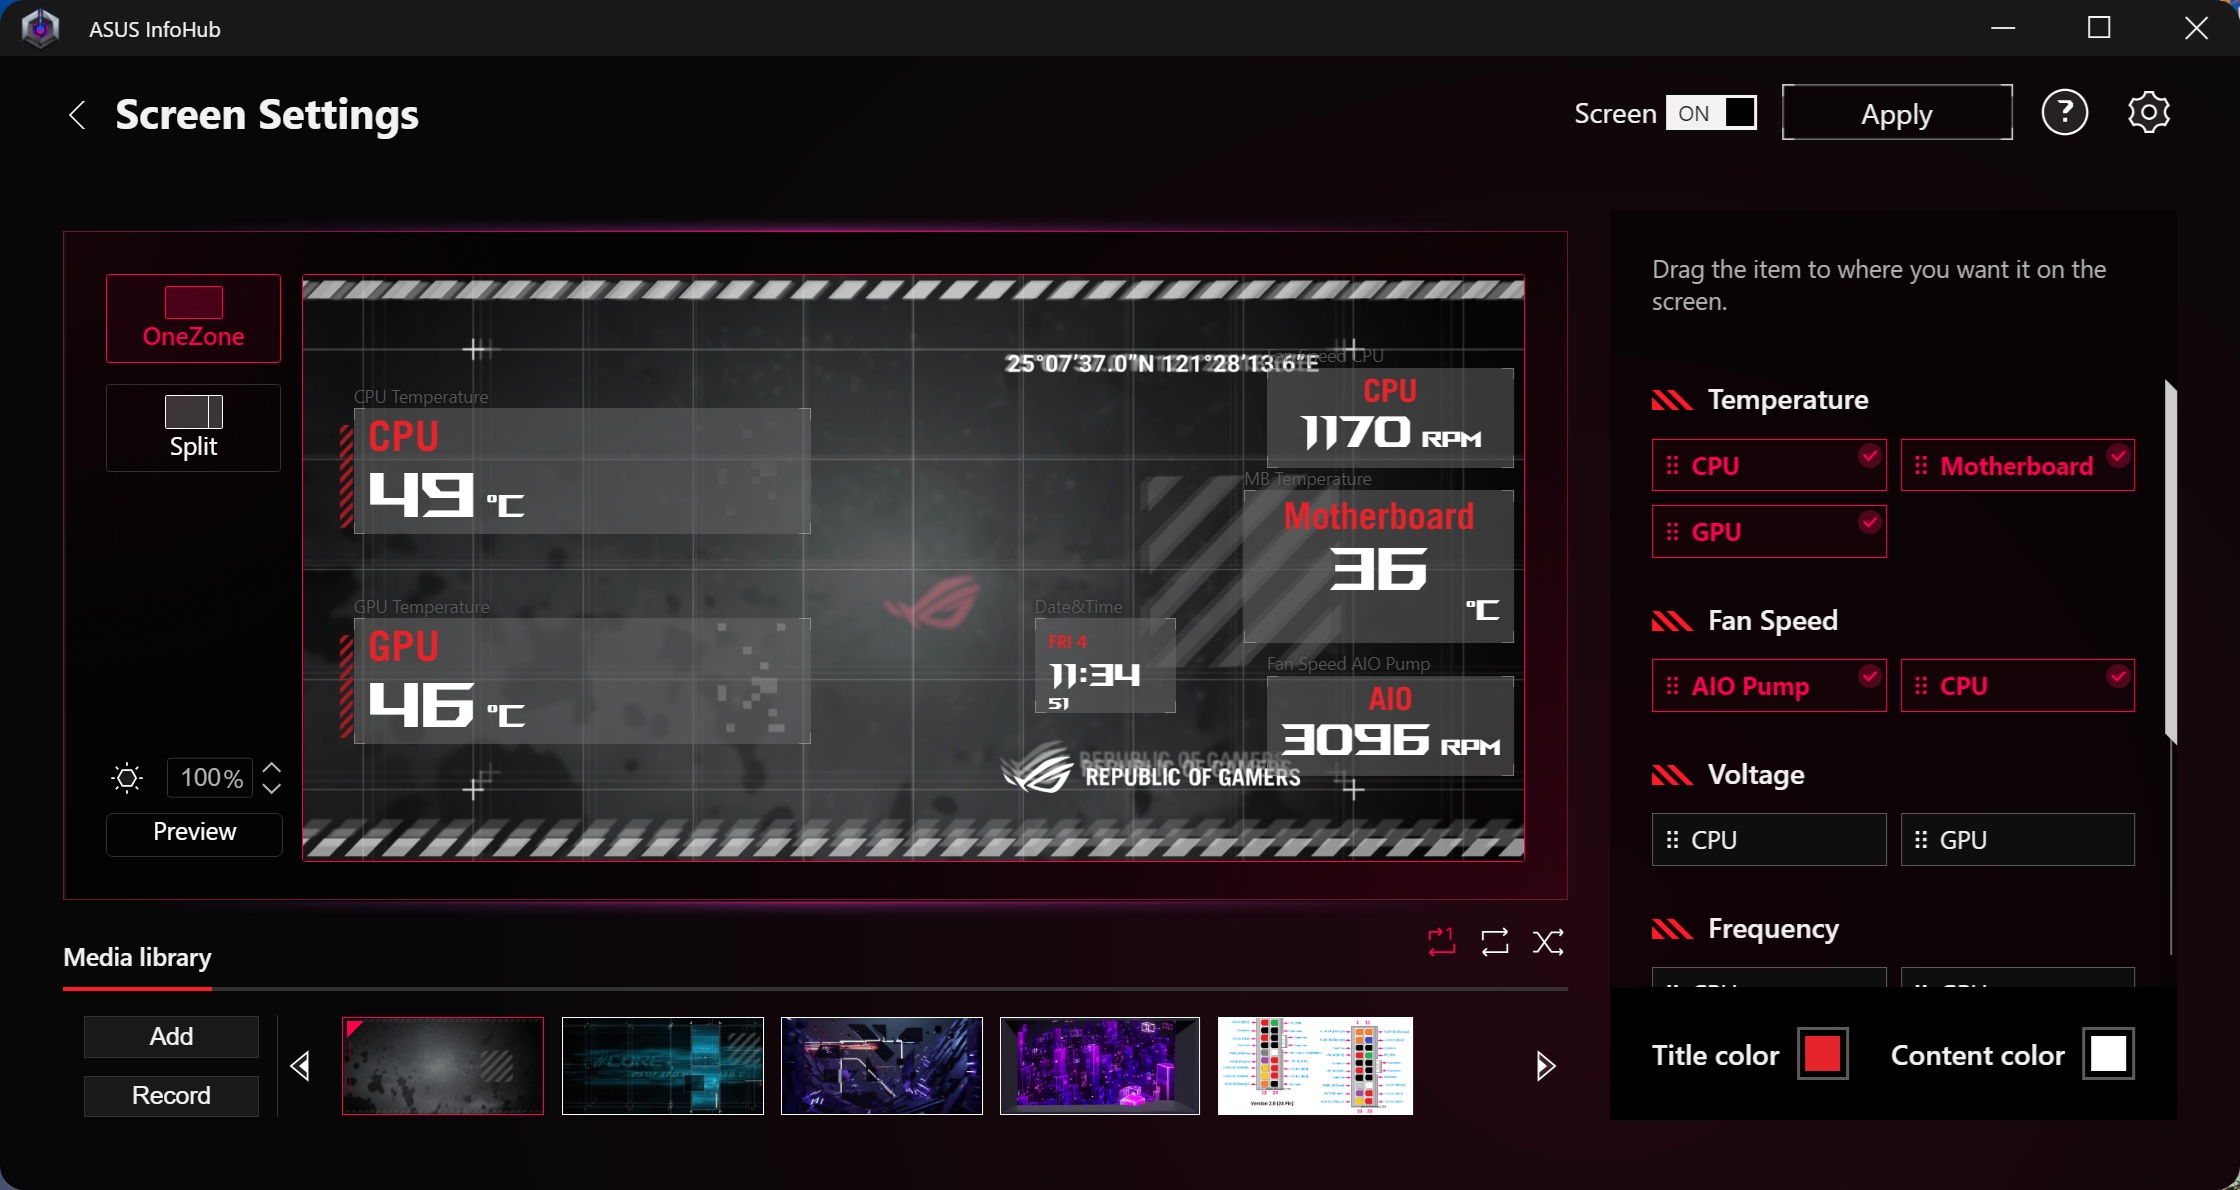The image size is (2240, 1190).
Task: Click the Fan Speed section heading
Action: click(x=1772, y=621)
